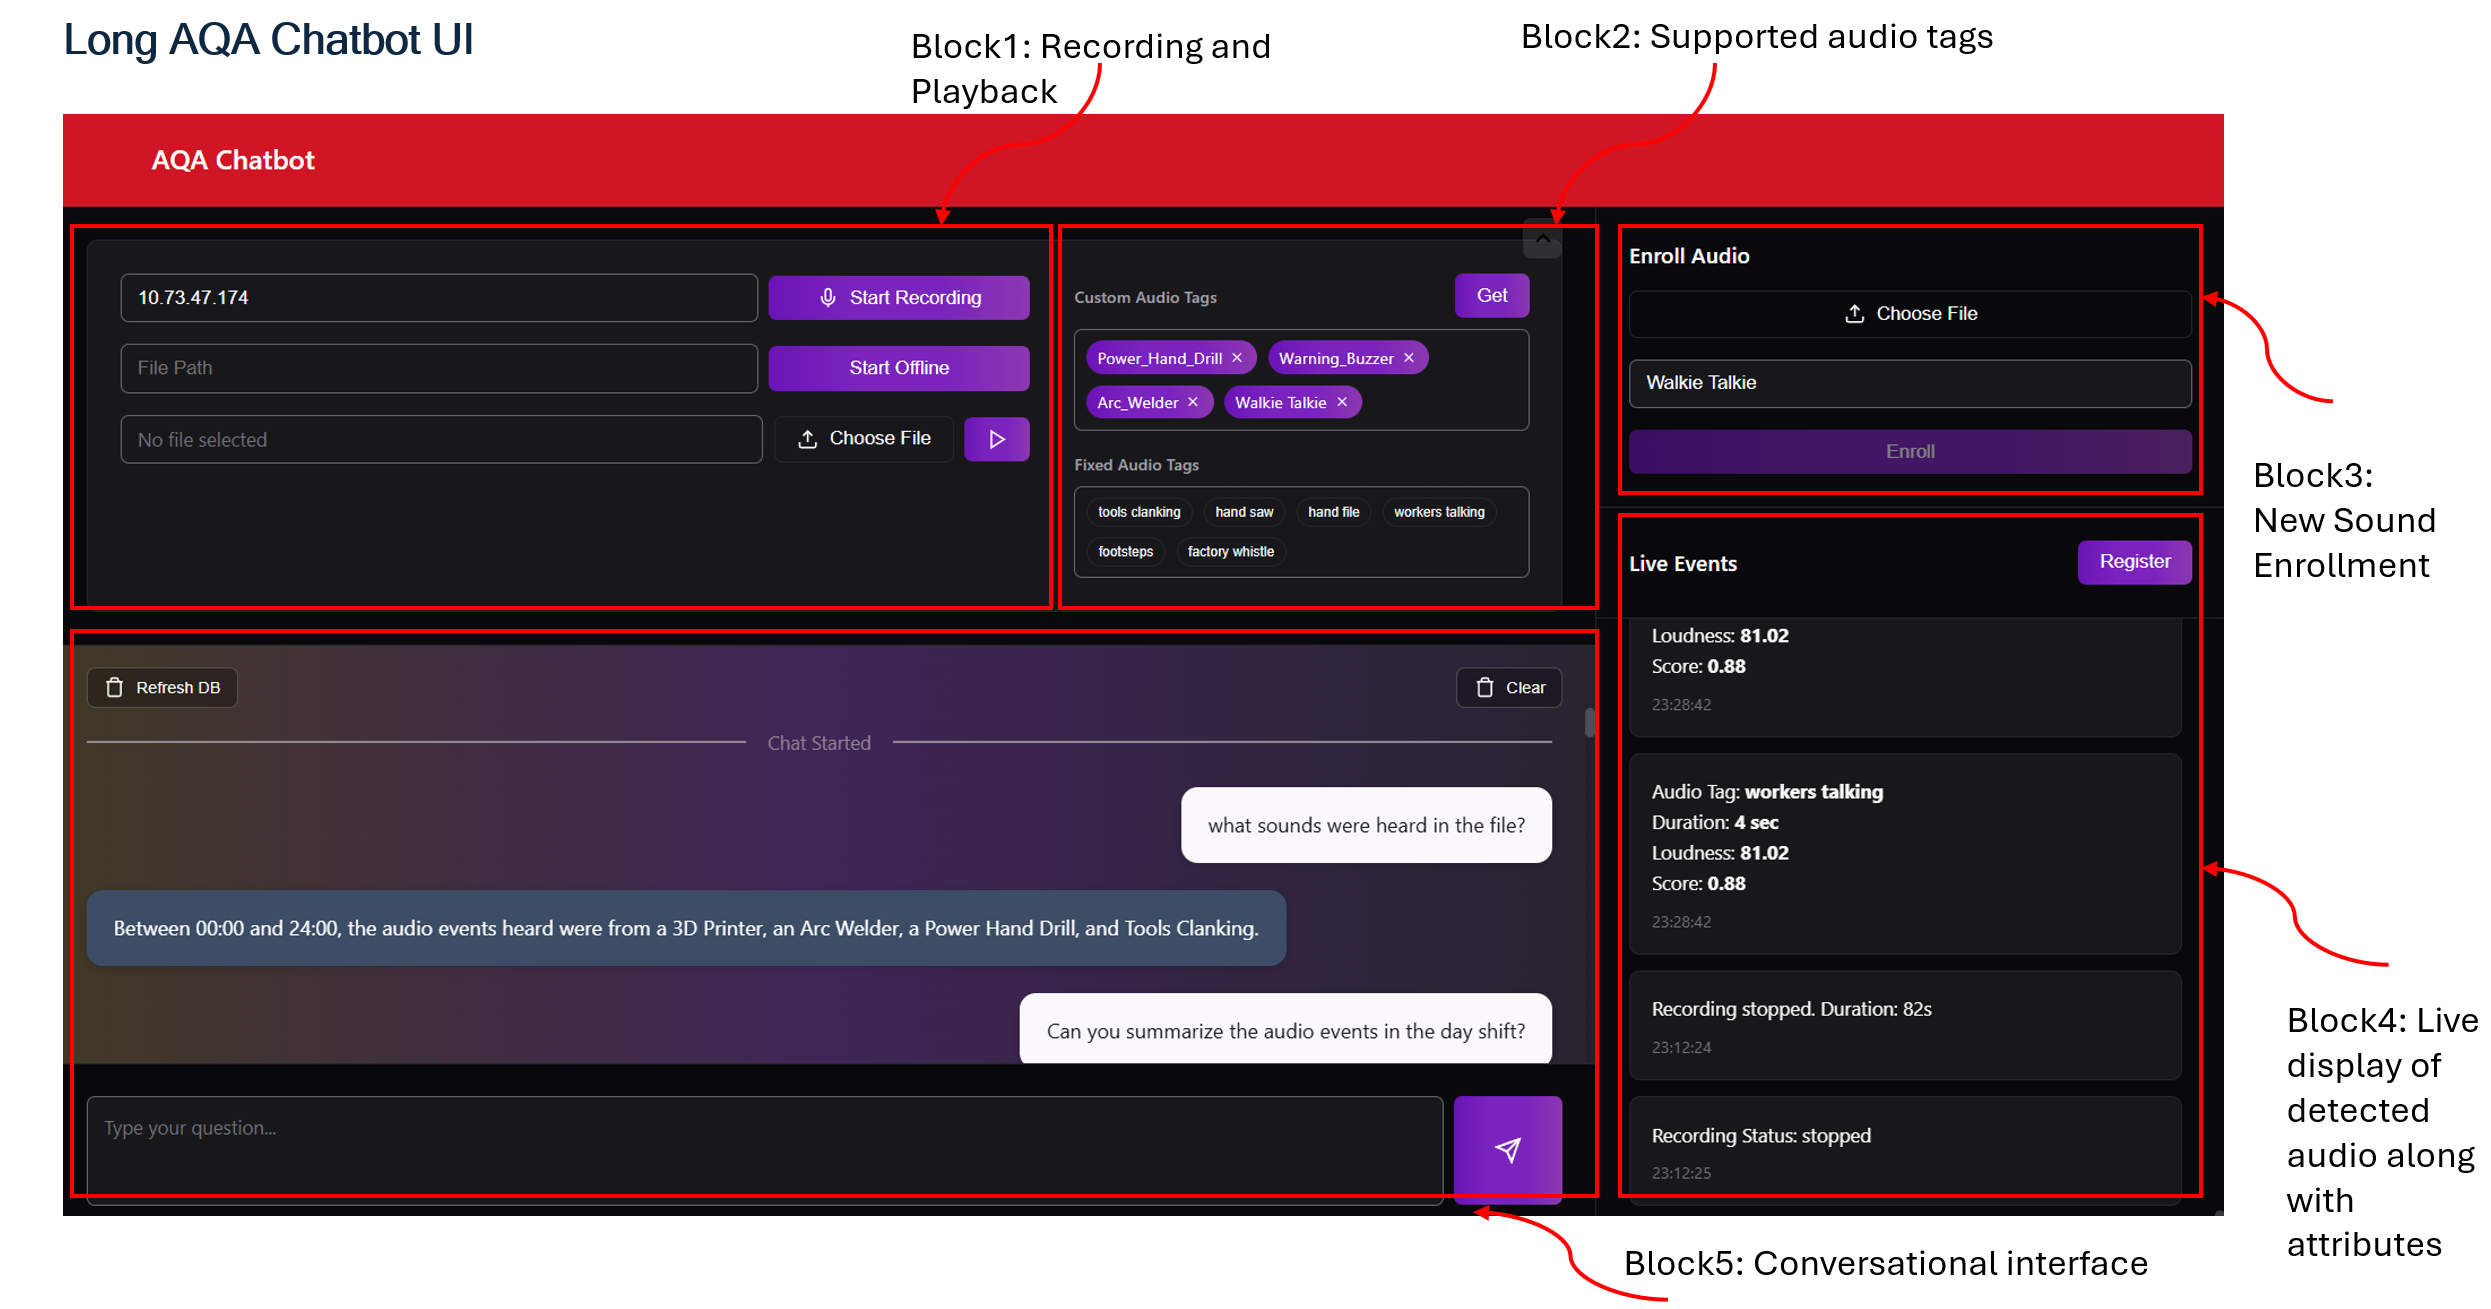Open Choose File under Enroll Audio
Image resolution: width=2491 pixels, height=1309 pixels.
1909,314
